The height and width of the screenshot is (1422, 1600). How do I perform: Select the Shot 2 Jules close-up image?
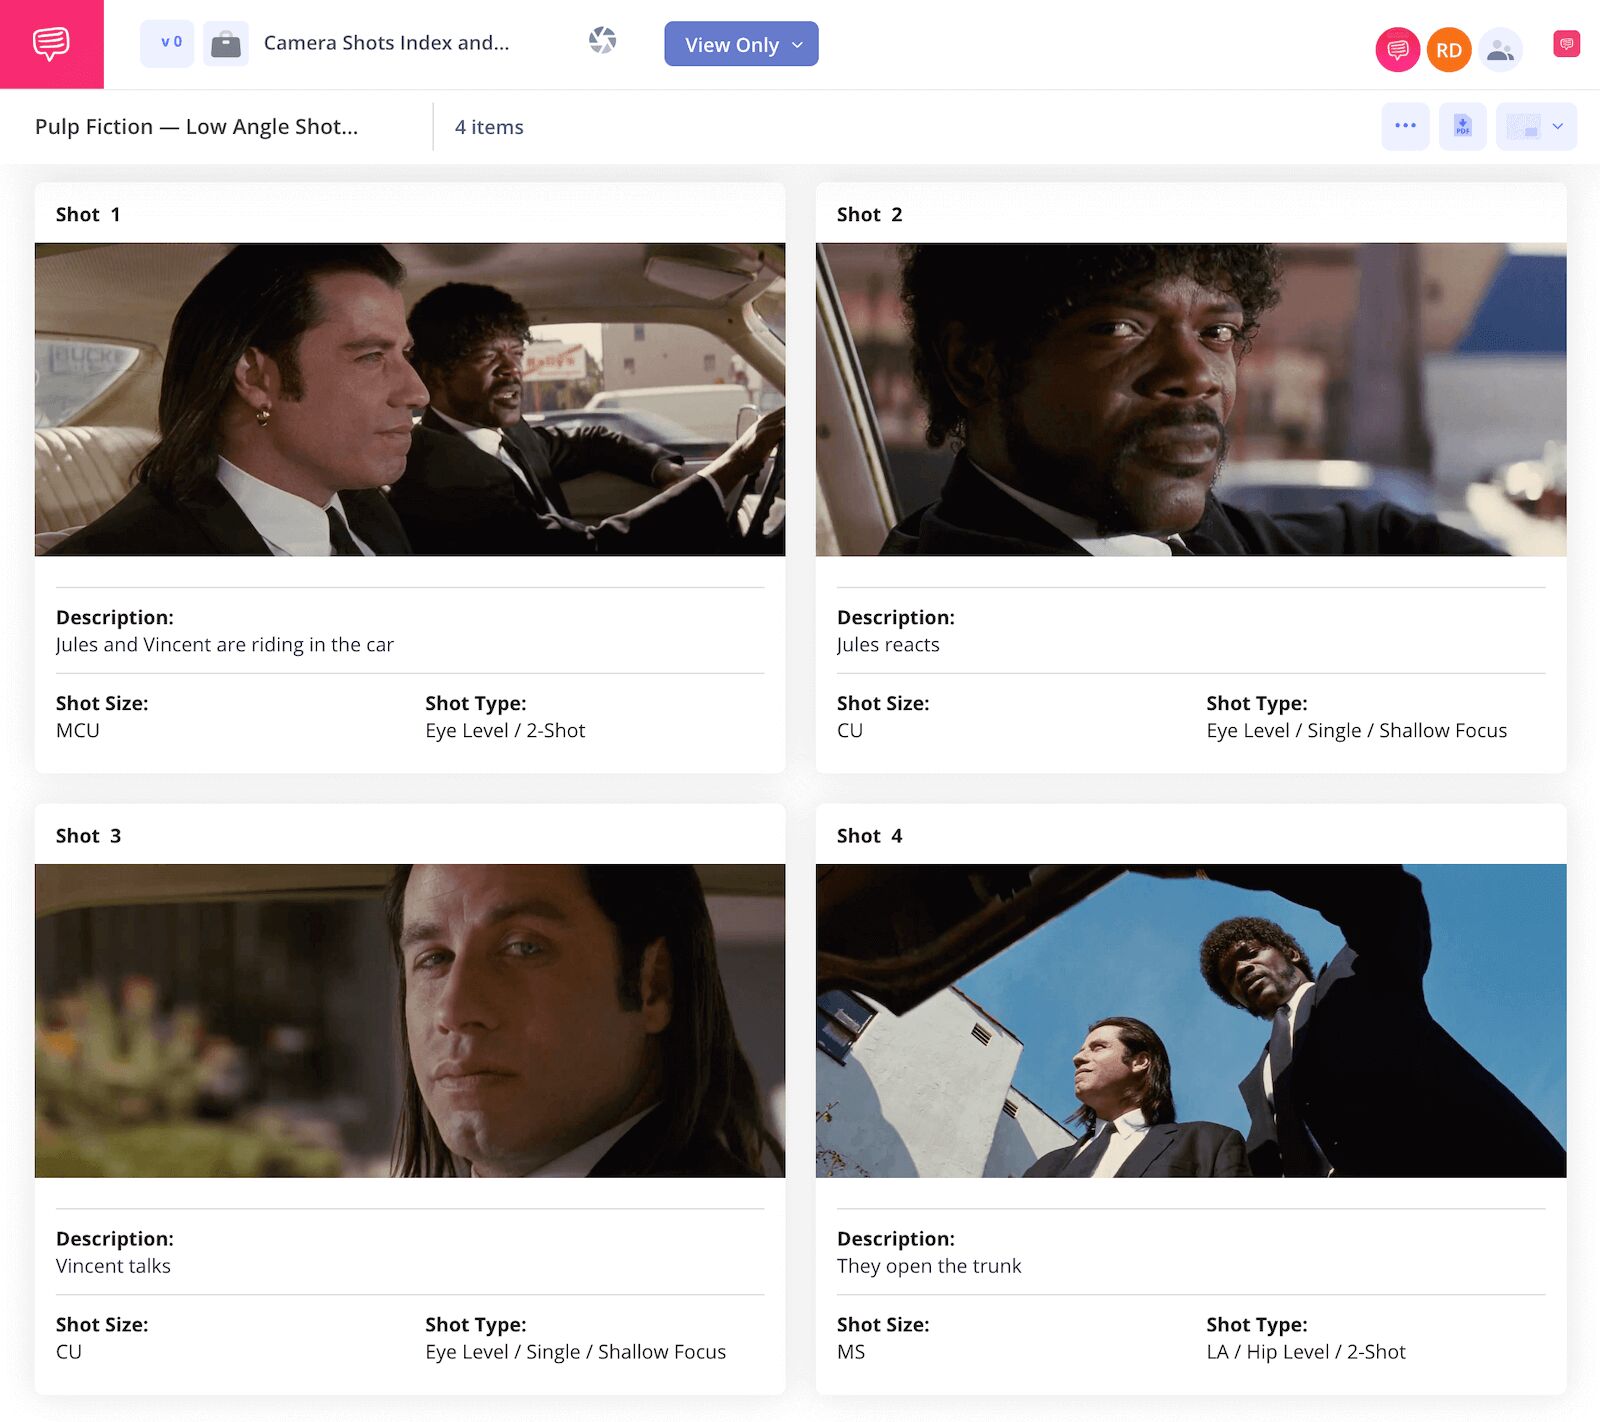[x=1190, y=399]
